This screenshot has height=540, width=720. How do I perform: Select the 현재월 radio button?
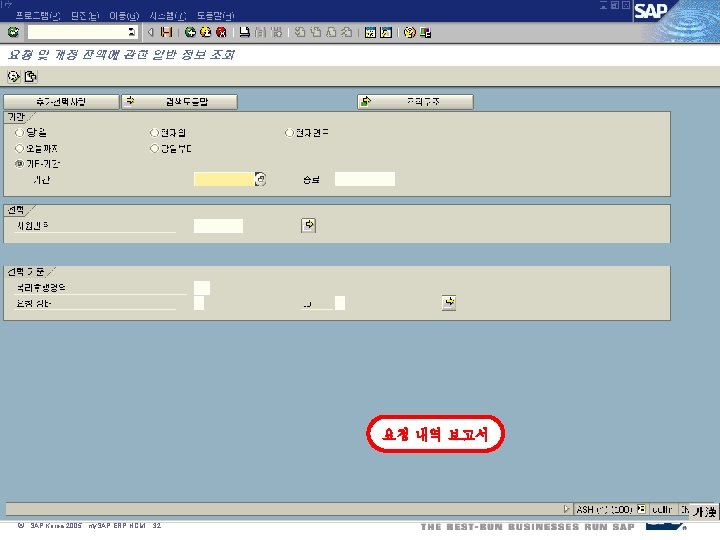pos(154,133)
